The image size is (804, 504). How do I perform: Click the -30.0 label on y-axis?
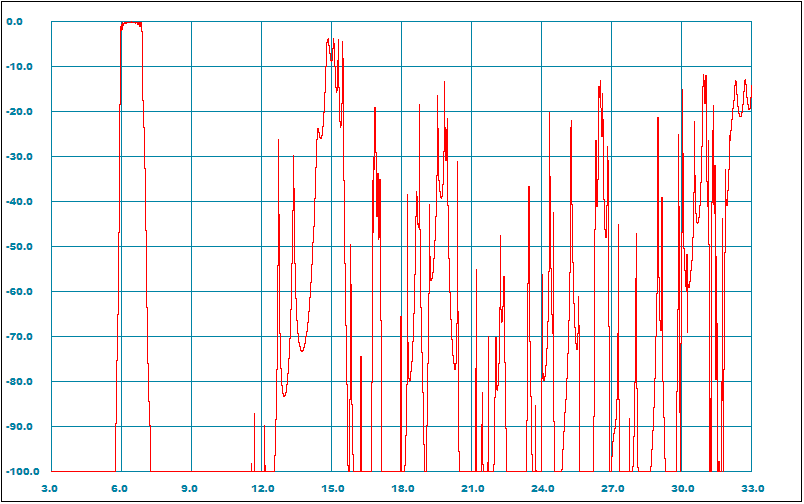22,157
